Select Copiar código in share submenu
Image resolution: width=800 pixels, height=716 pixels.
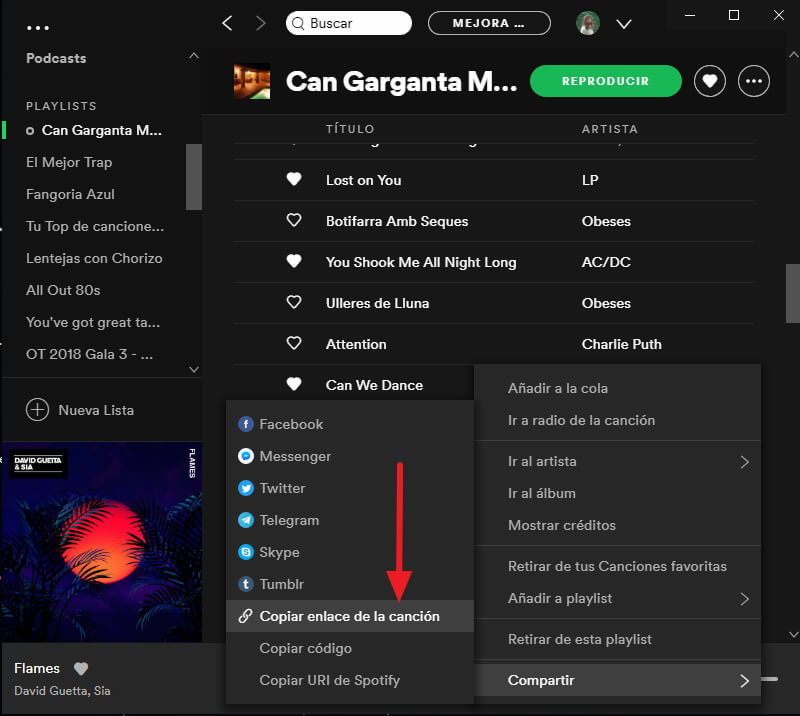coord(349,648)
